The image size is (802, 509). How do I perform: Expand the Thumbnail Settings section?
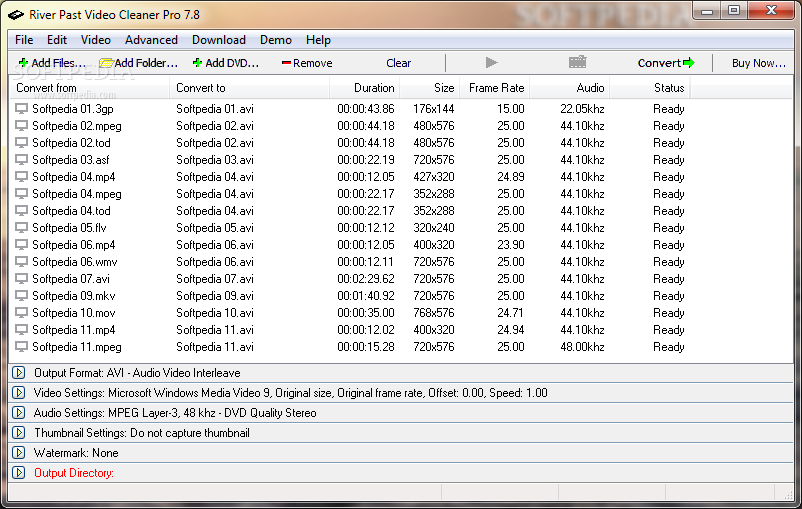19,432
